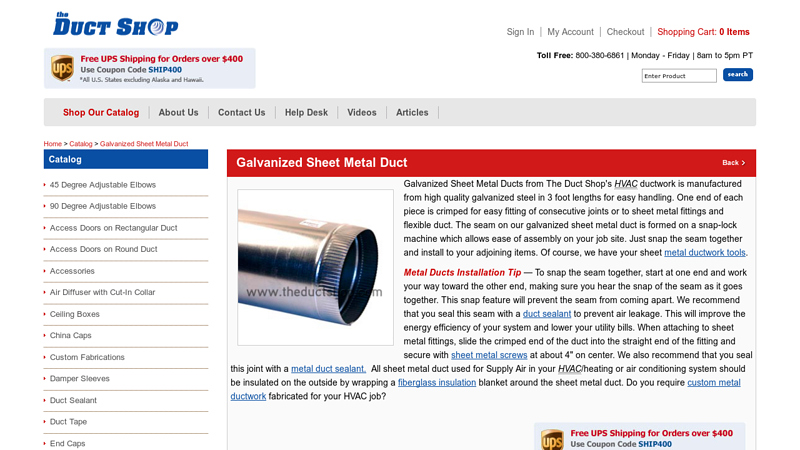
Task: Click the galvanized duct product image
Action: (x=315, y=267)
